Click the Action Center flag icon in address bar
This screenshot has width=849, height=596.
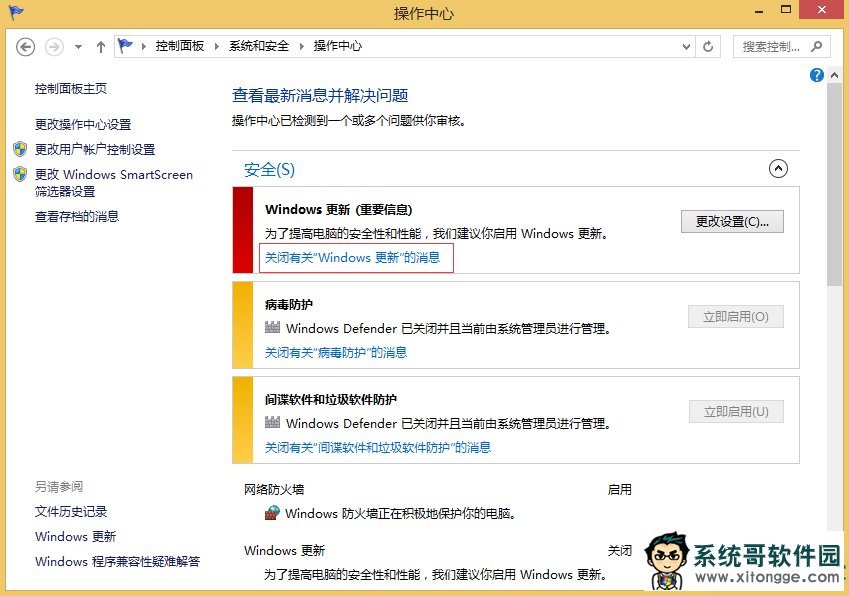click(x=125, y=46)
